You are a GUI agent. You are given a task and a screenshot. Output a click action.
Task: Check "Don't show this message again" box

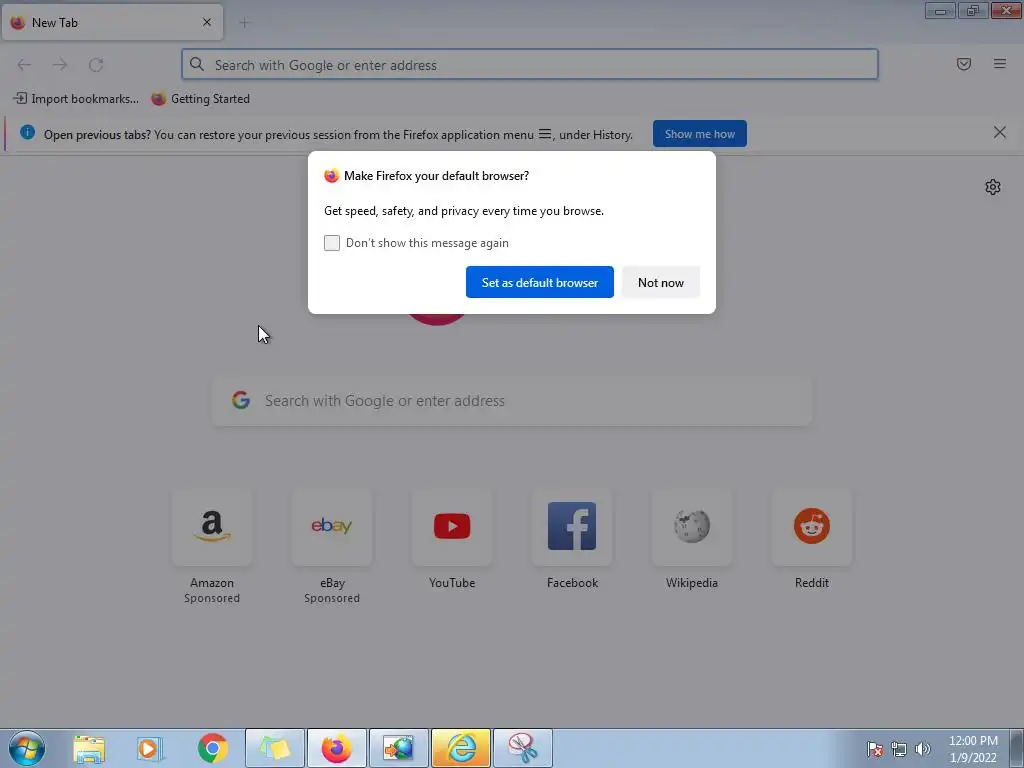pos(332,243)
